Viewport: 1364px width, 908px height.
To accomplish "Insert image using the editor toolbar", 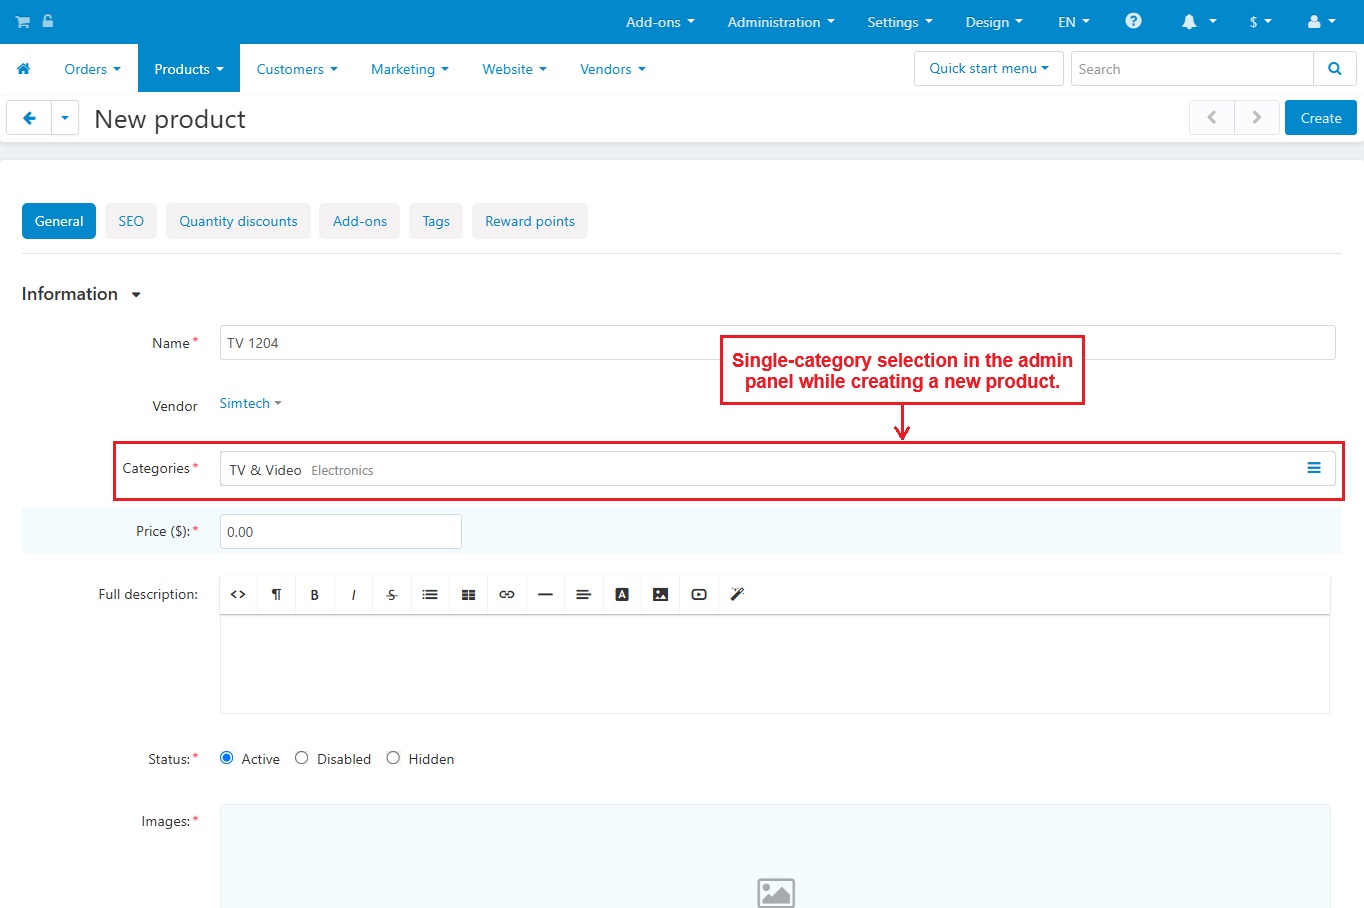I will [x=660, y=595].
